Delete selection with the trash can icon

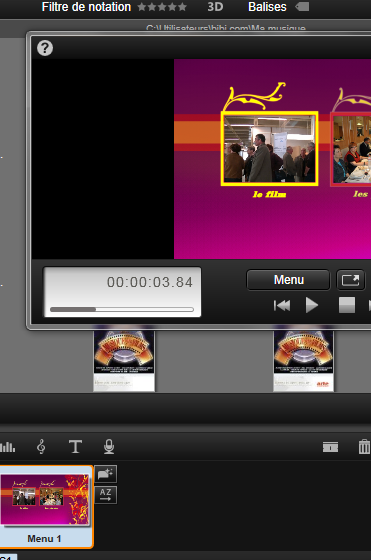(364, 447)
